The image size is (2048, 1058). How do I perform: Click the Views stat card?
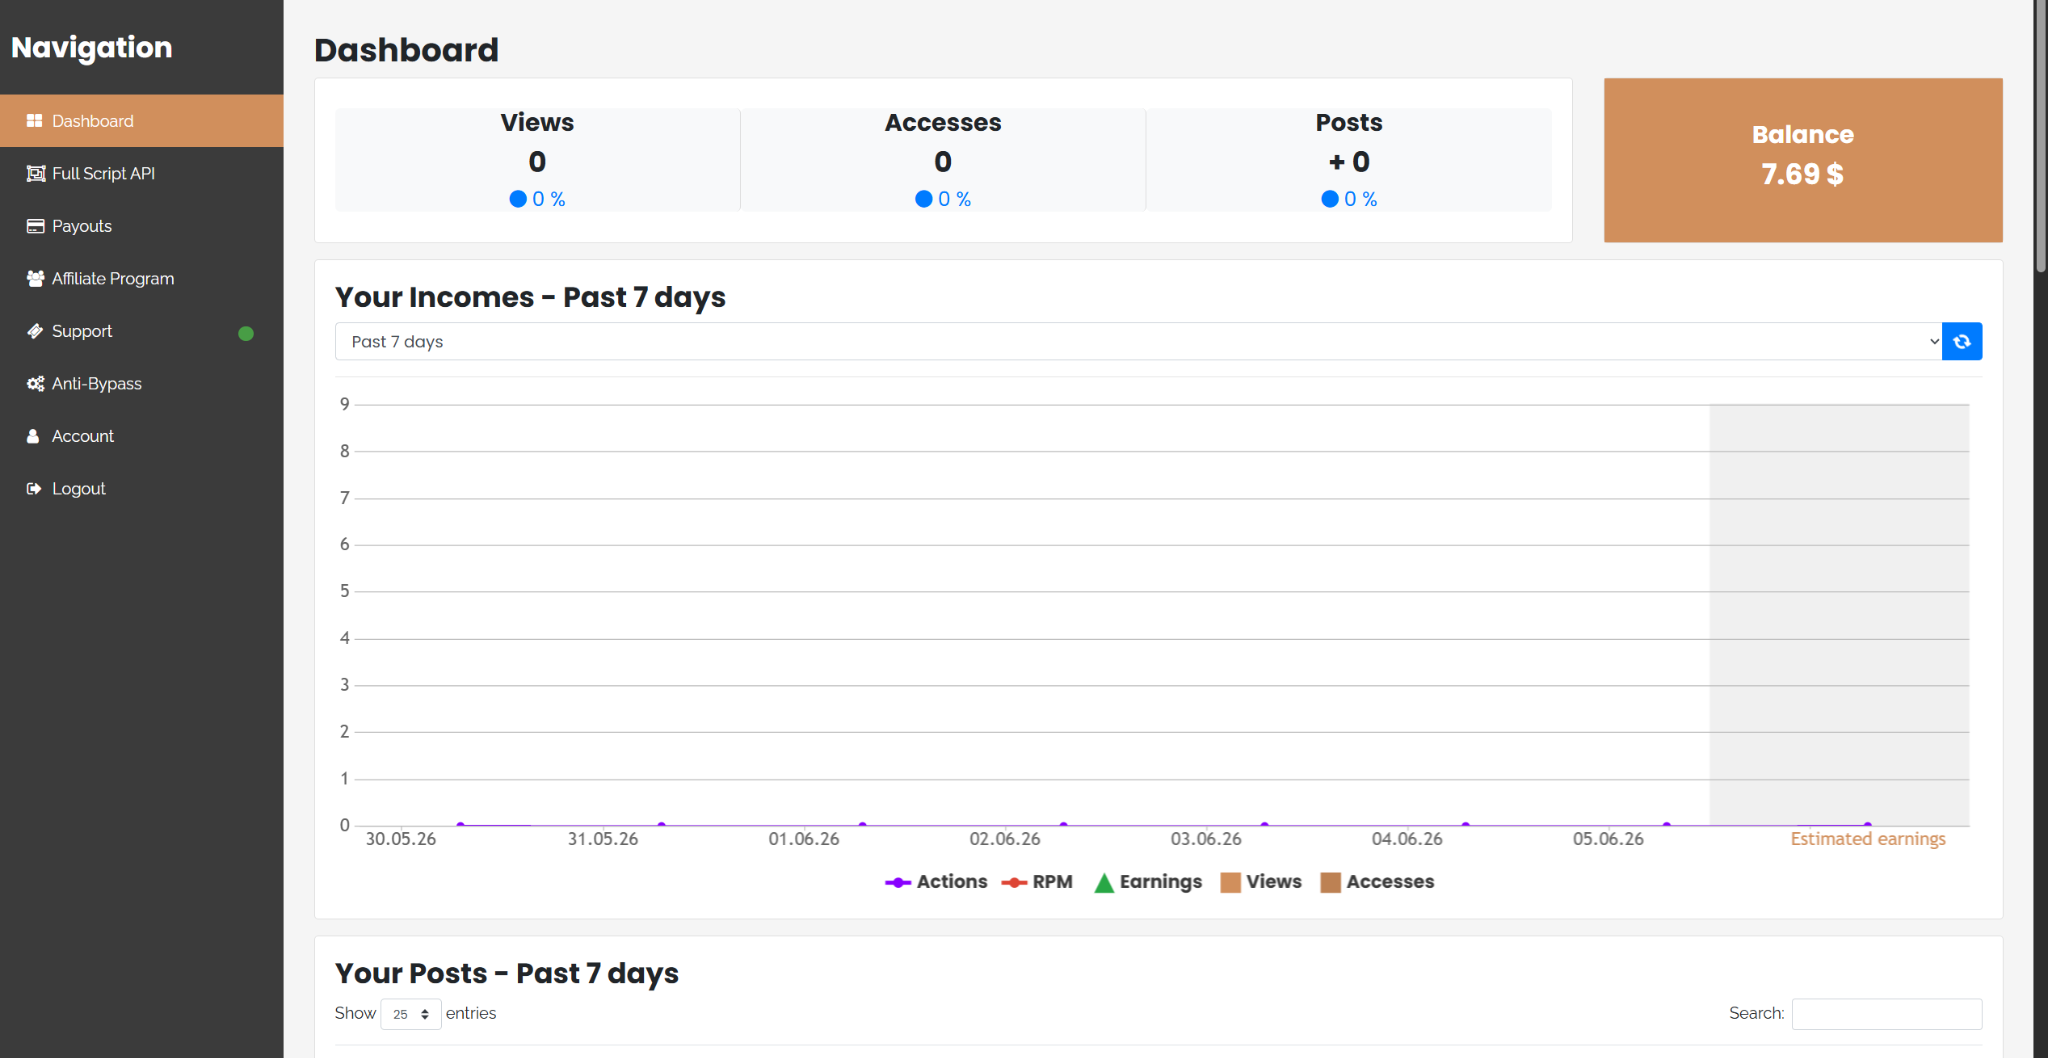(538, 160)
